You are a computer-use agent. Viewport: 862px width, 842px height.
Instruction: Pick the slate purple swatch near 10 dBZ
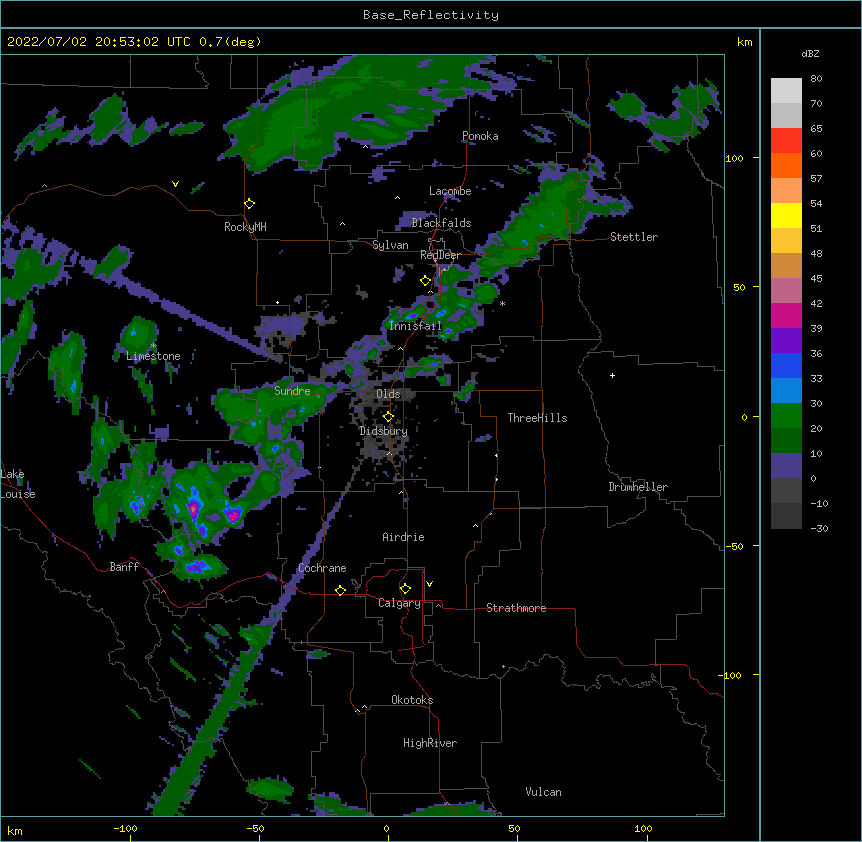pyautogui.click(x=786, y=466)
